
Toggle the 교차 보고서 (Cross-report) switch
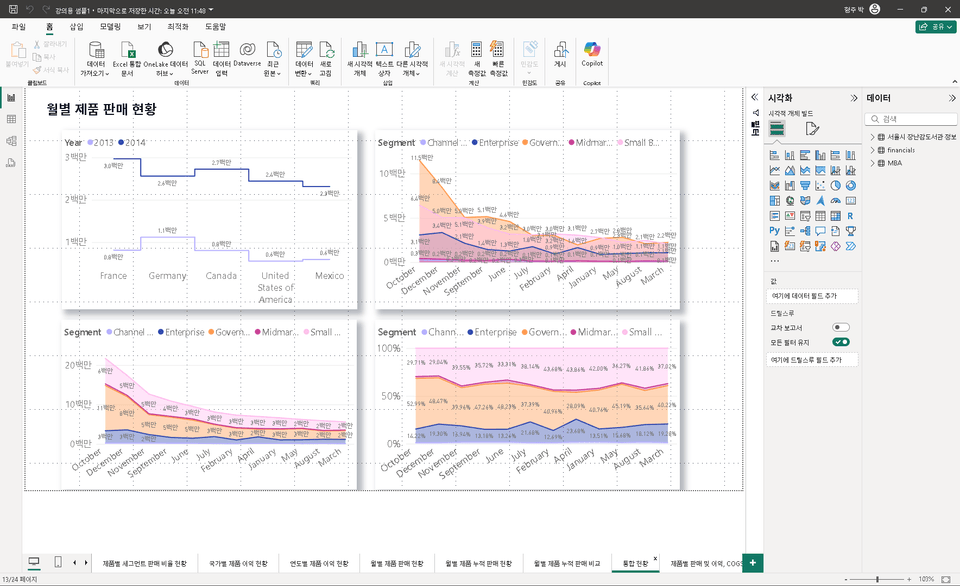click(x=841, y=328)
